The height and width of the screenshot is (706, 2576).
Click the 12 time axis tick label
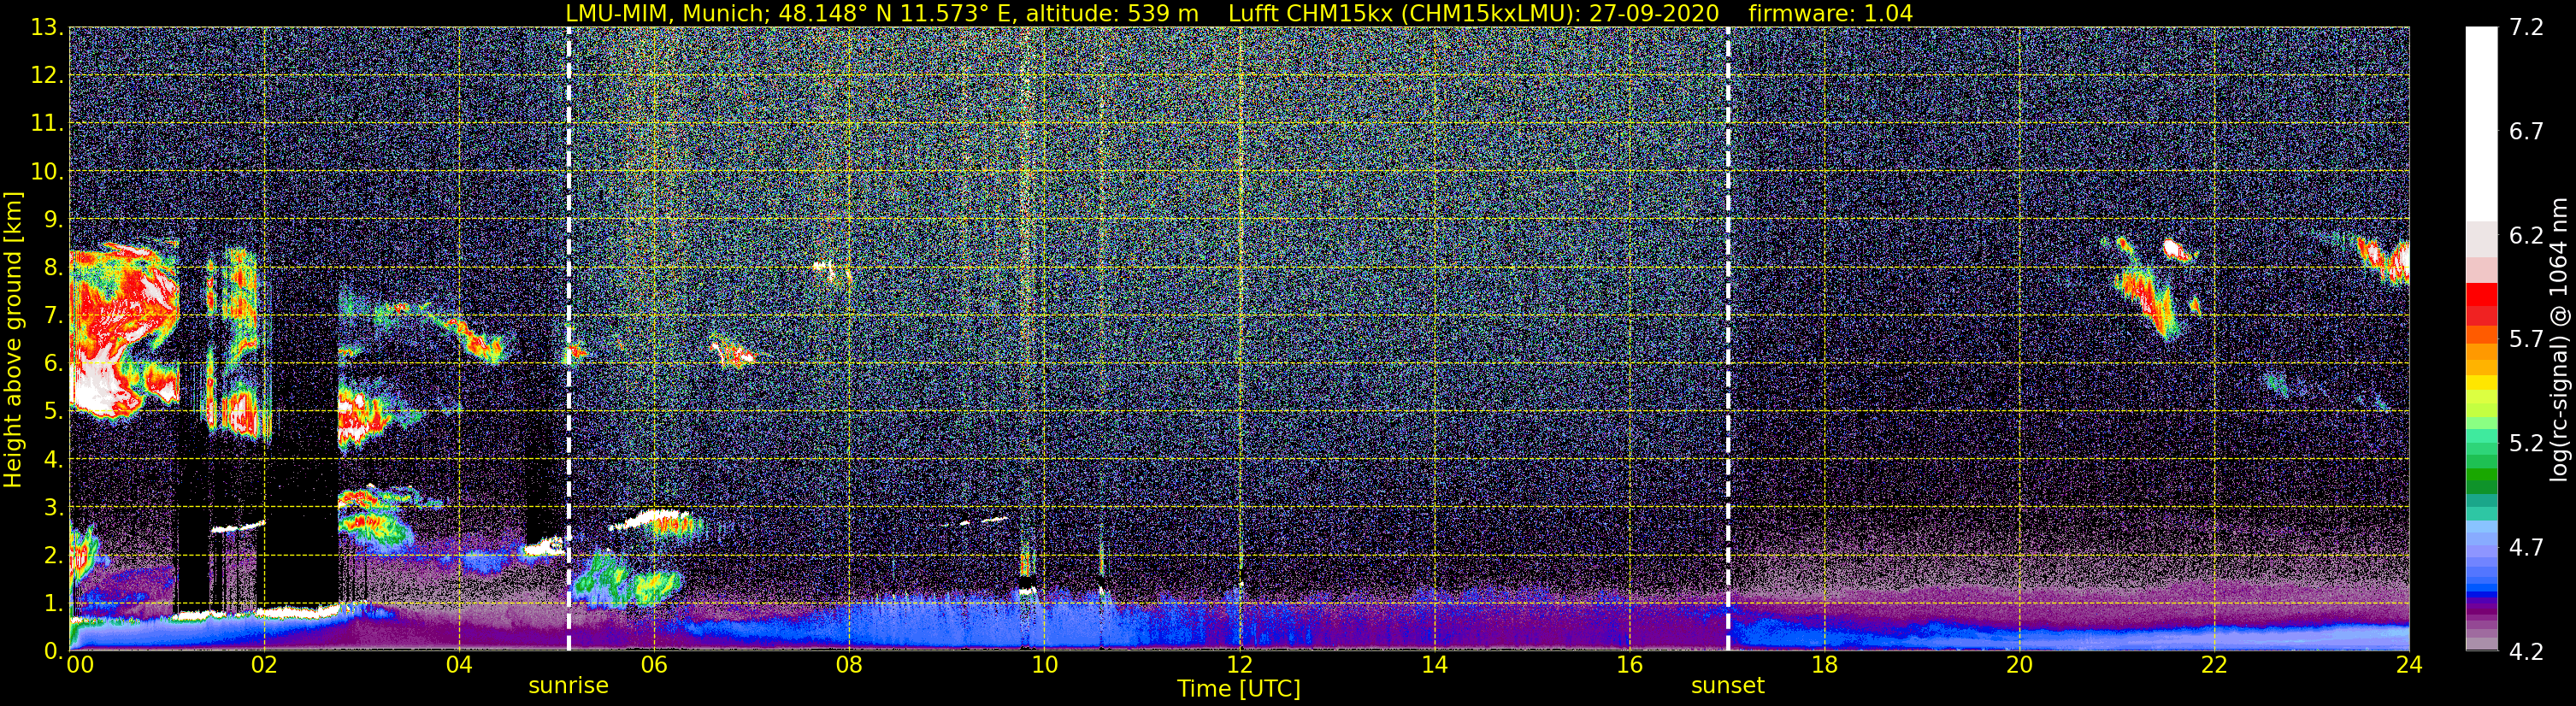(1239, 665)
